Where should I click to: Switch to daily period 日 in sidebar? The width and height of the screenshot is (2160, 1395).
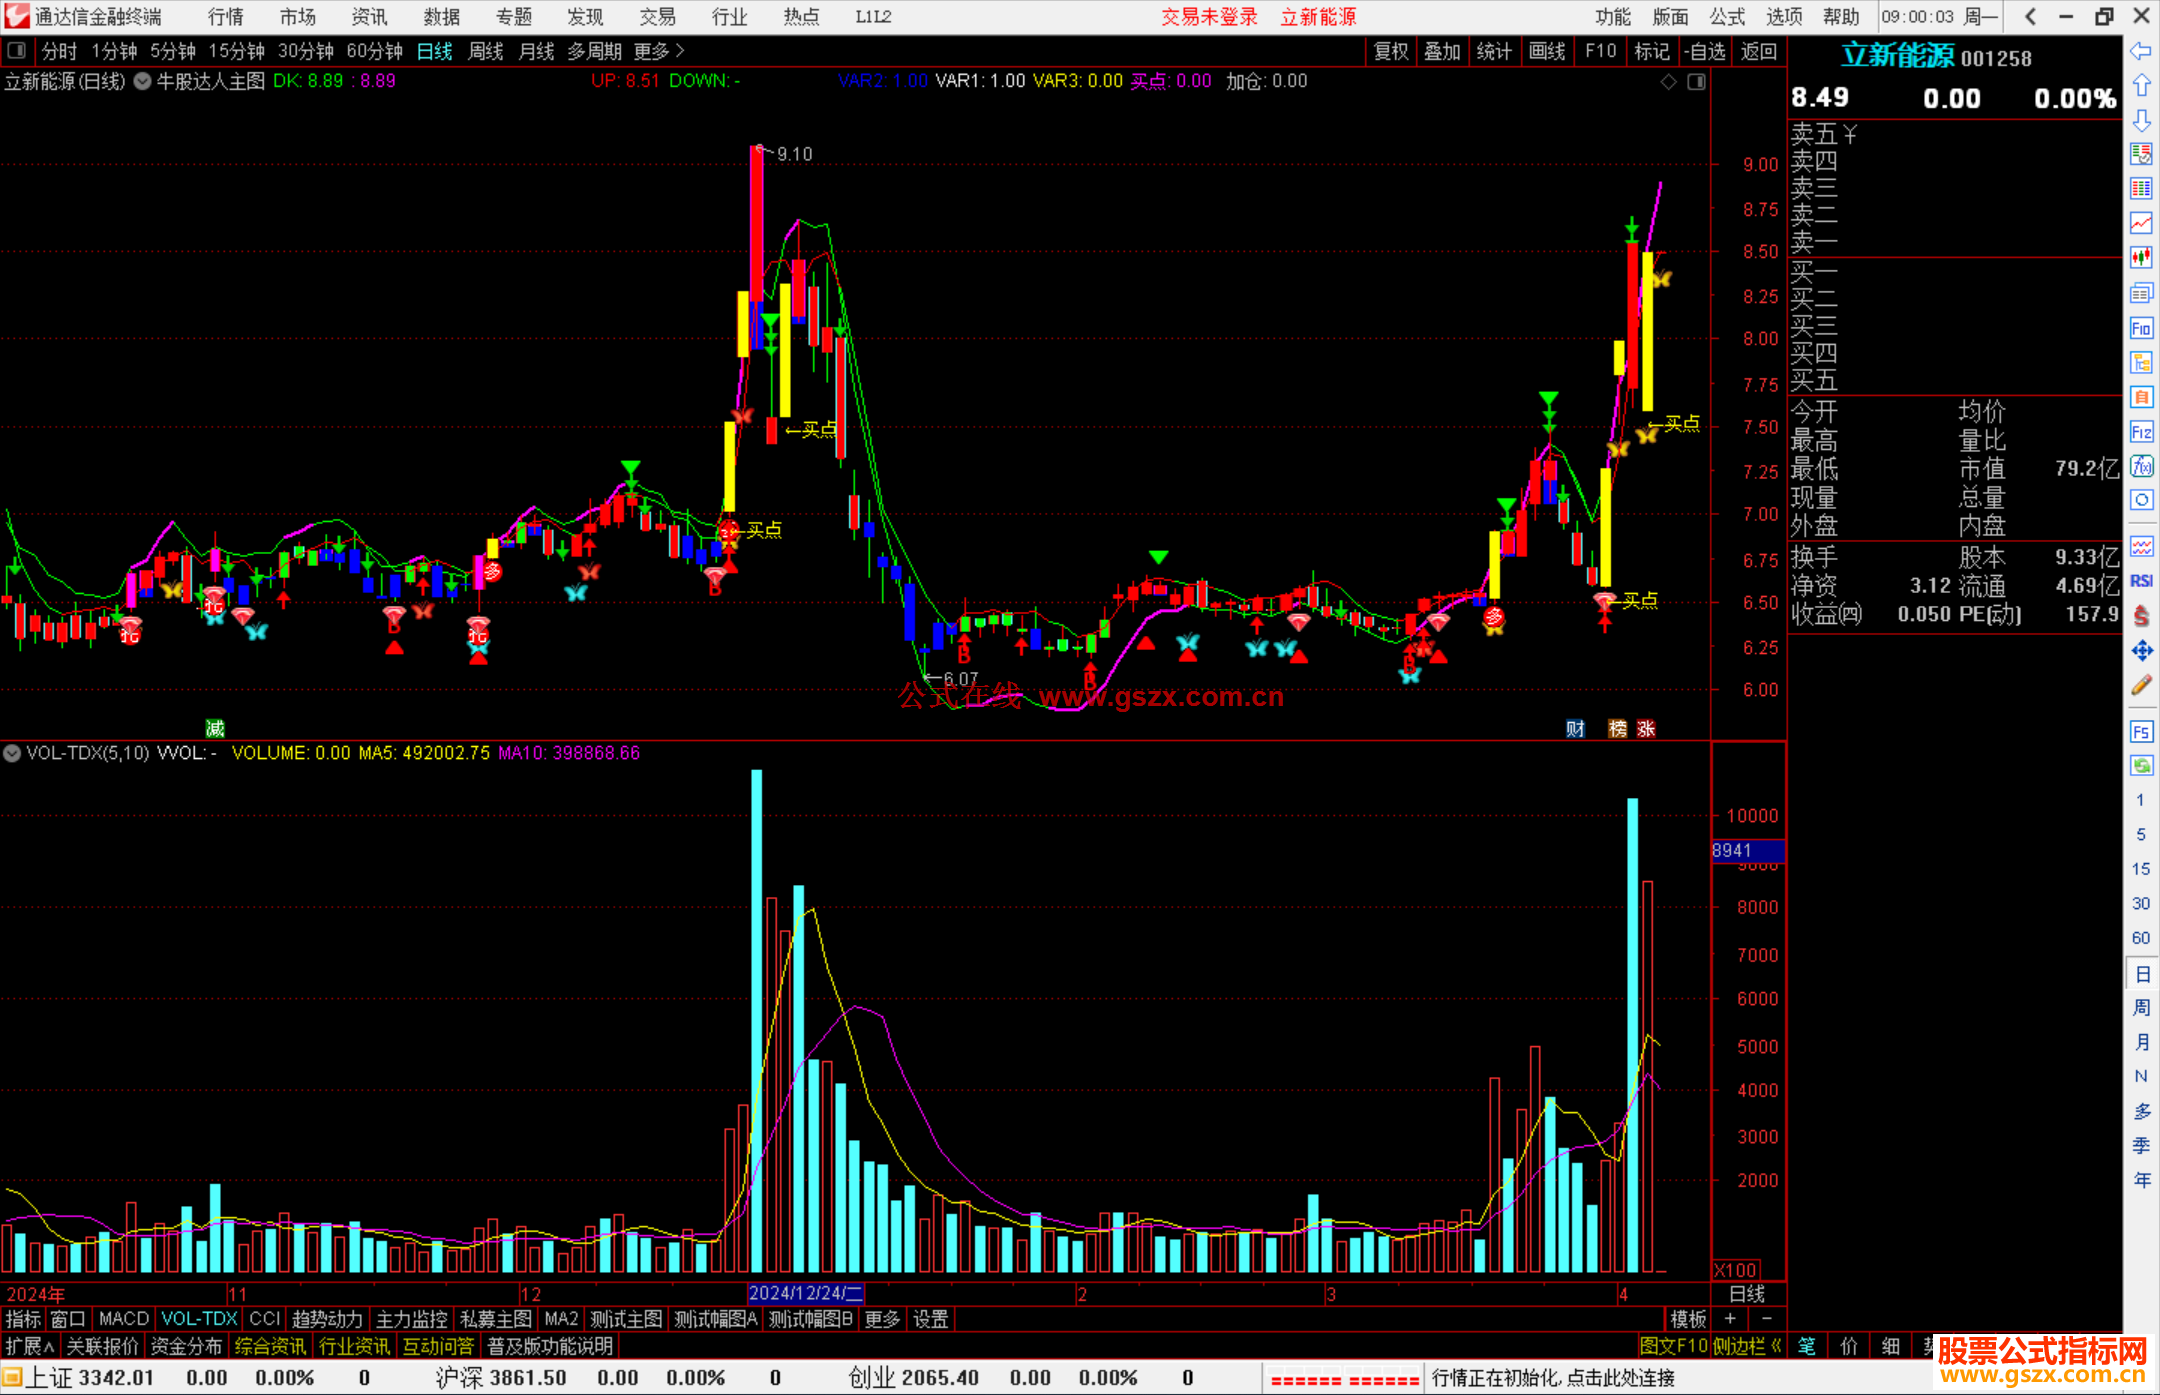2141,974
